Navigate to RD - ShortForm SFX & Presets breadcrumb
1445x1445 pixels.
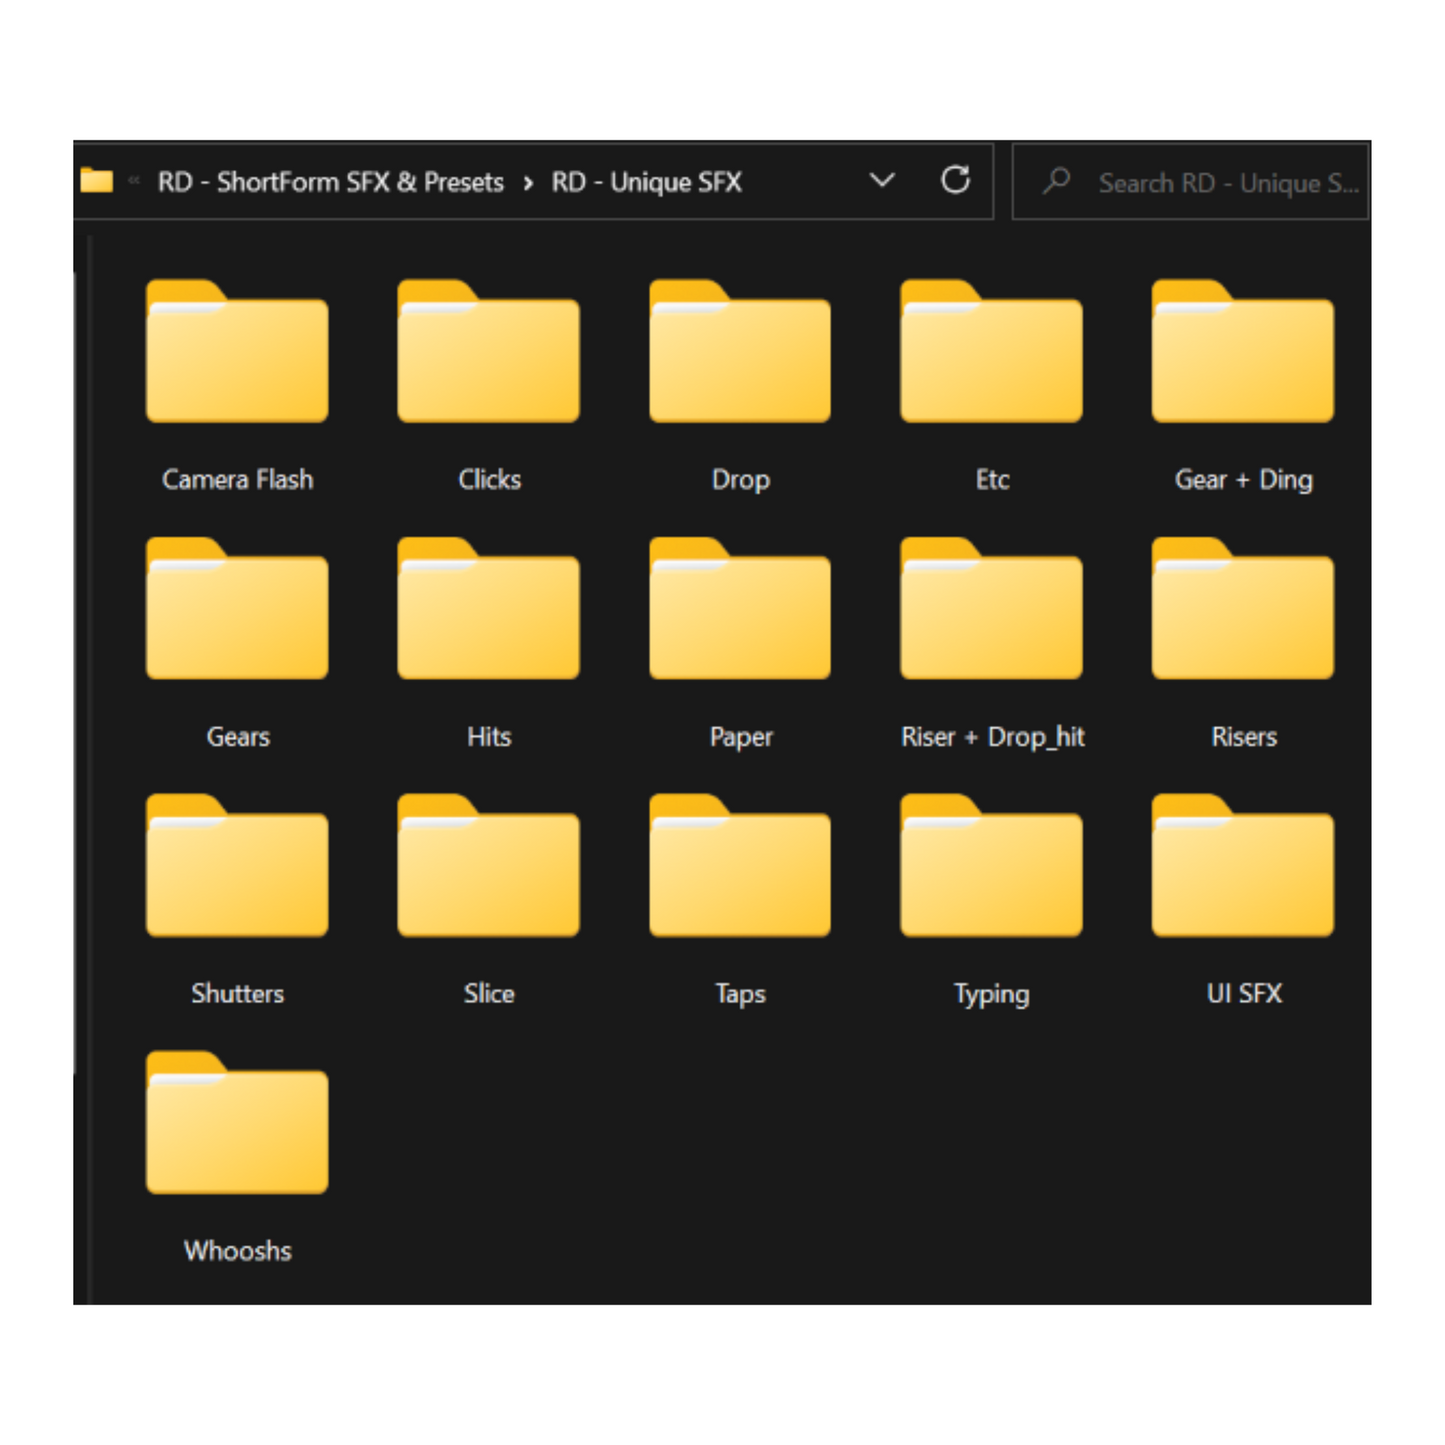coord(330,182)
